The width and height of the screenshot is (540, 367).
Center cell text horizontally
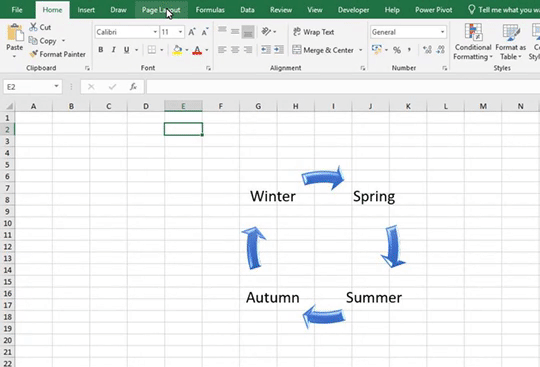click(235, 50)
